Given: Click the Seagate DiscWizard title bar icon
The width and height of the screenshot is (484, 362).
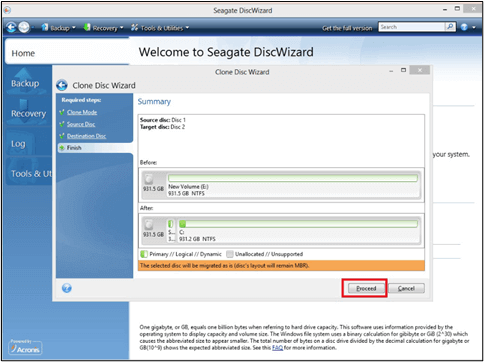Looking at the screenshot, I should 7,10.
